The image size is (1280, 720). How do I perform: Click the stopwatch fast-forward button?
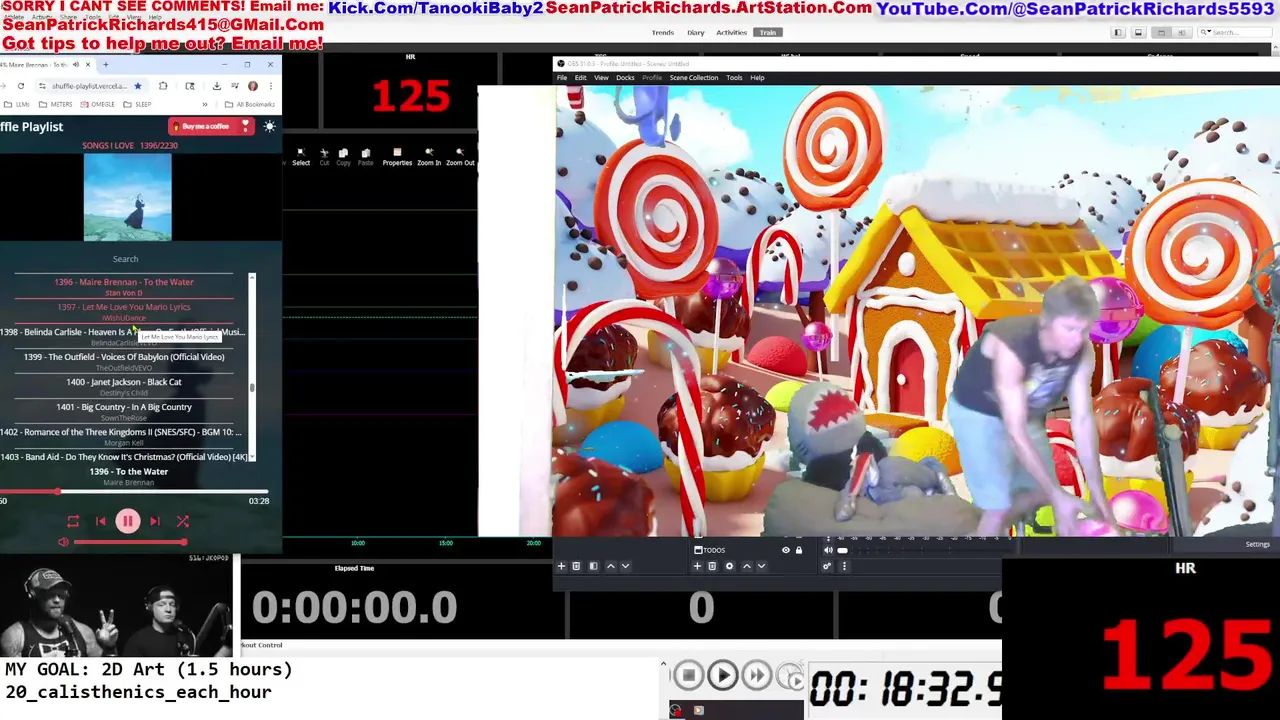(x=757, y=676)
